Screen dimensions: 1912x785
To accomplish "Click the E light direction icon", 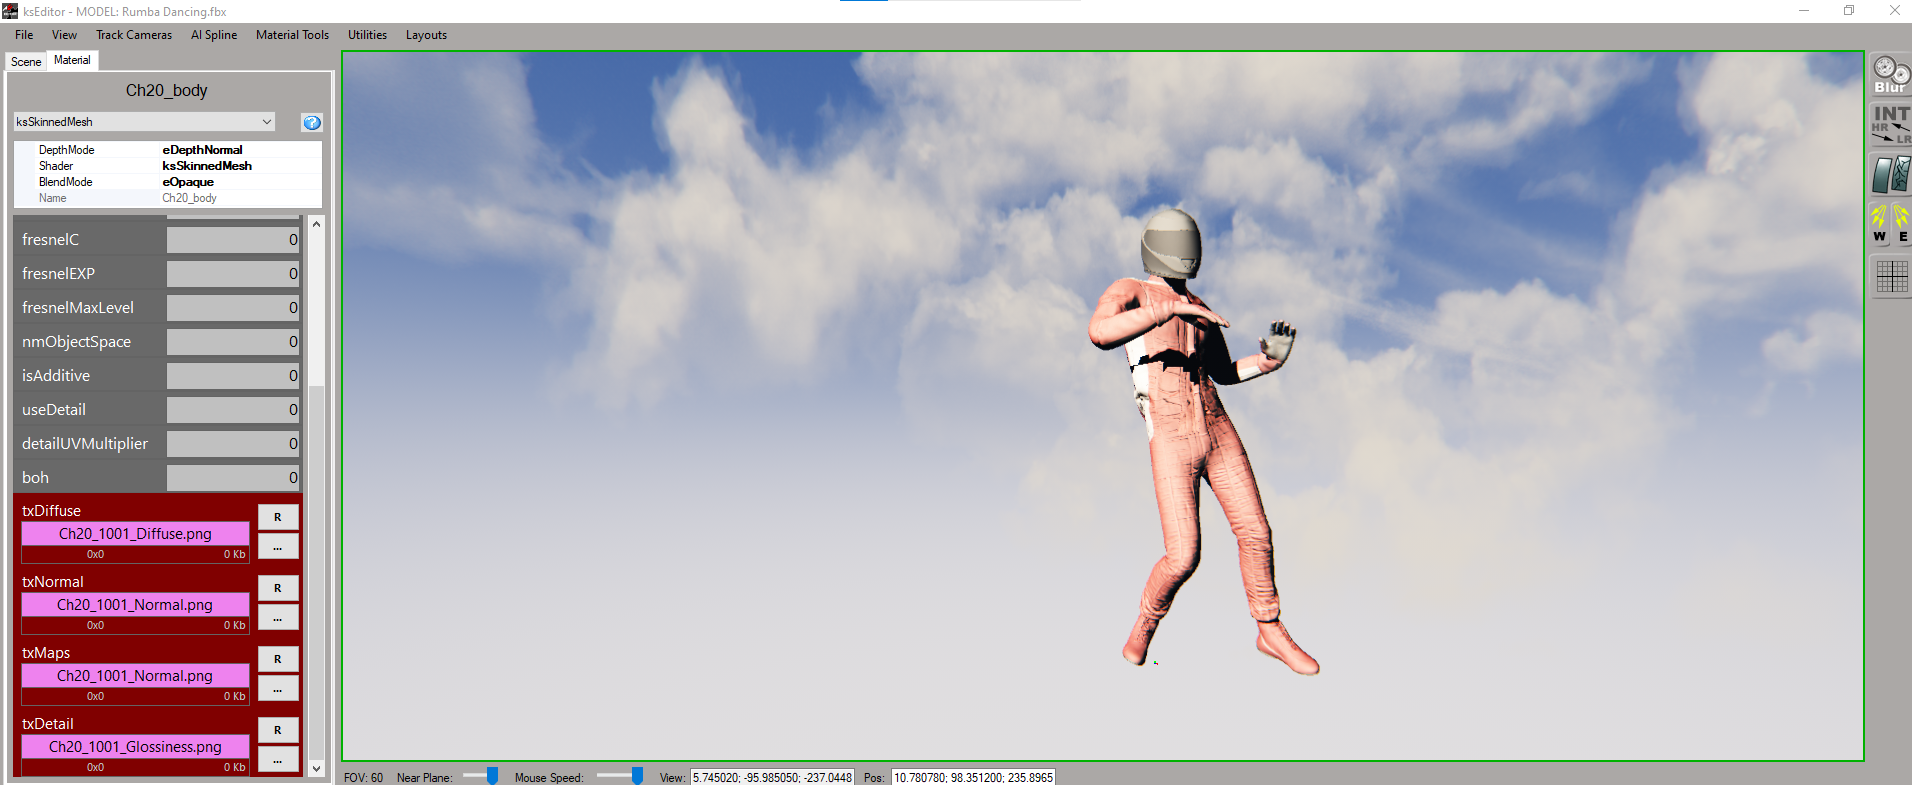I will 1901,223.
